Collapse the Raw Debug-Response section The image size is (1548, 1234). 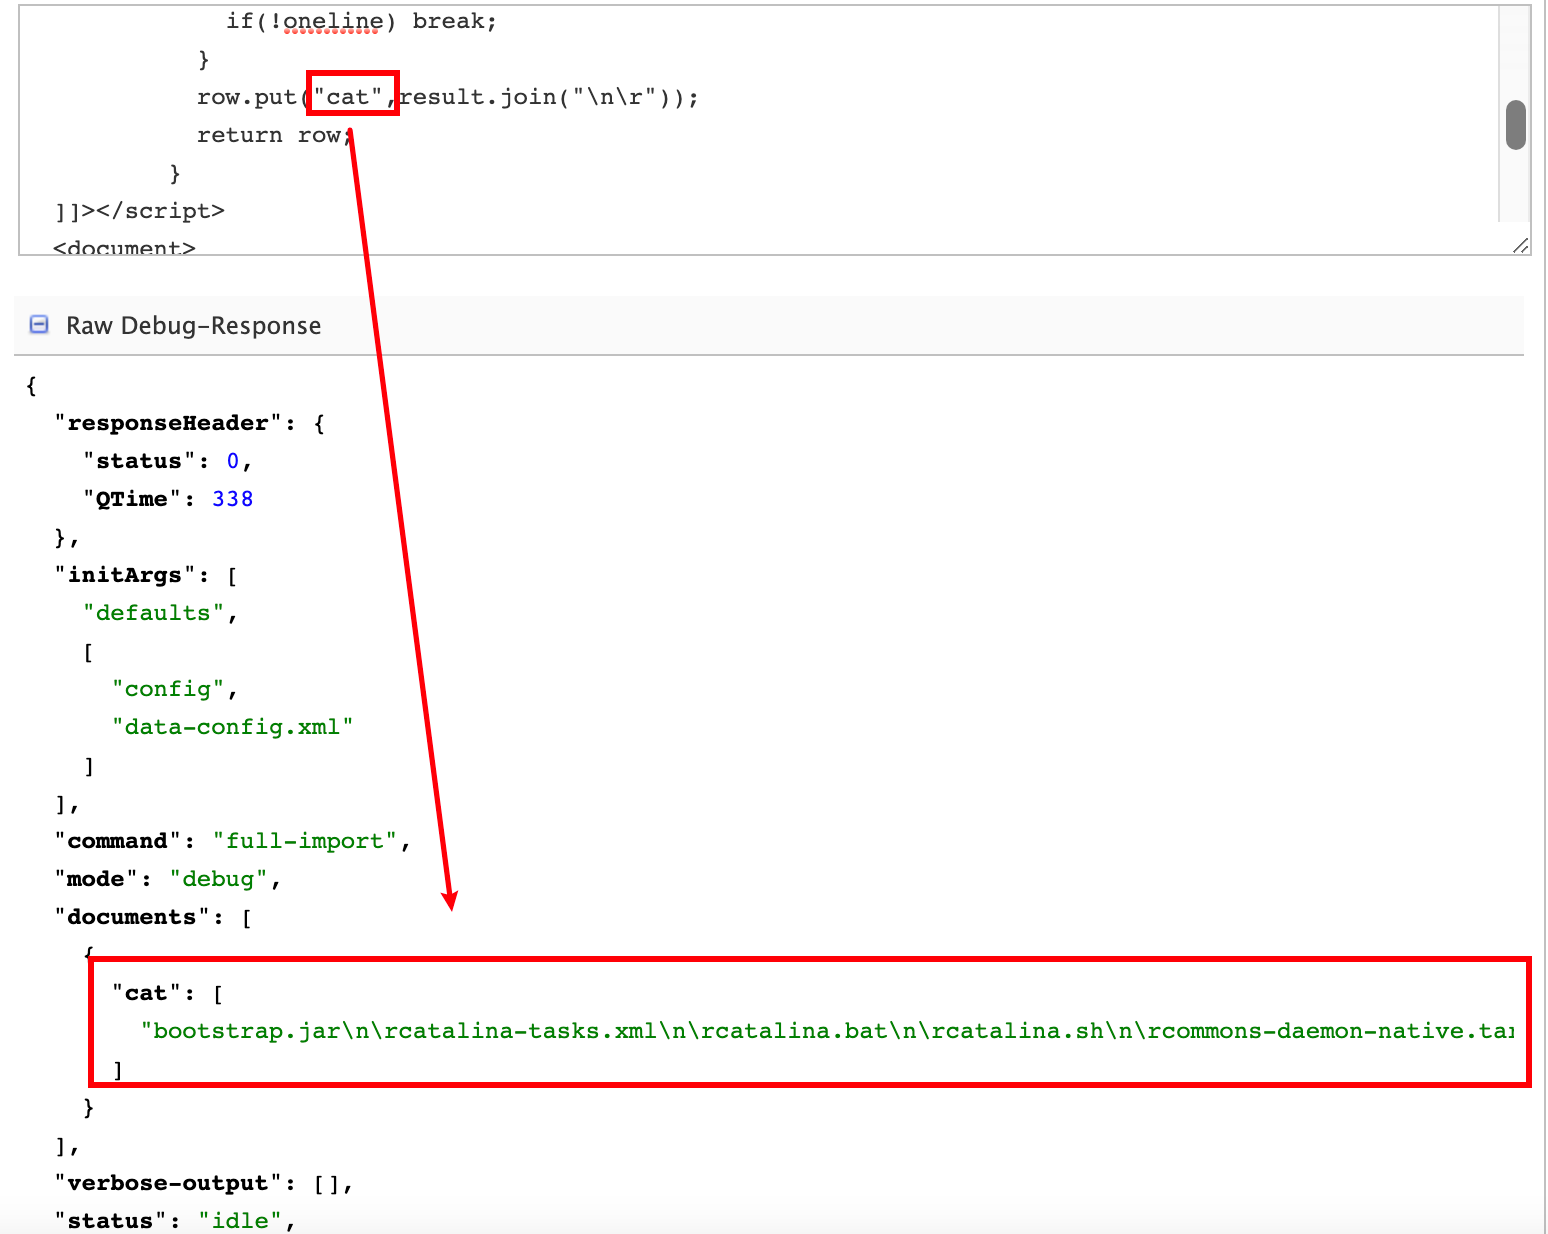coord(39,324)
